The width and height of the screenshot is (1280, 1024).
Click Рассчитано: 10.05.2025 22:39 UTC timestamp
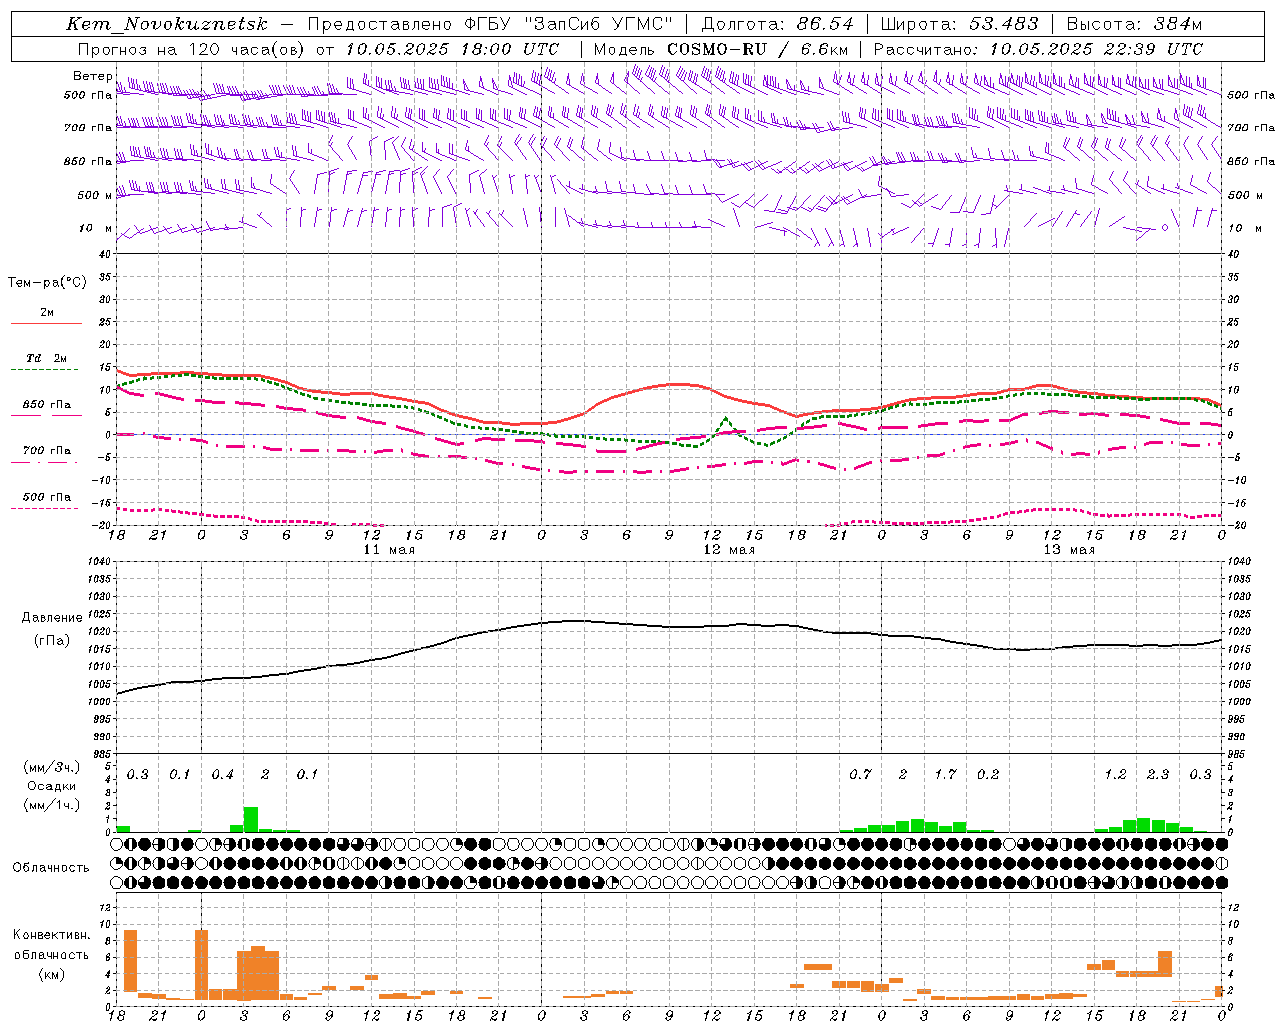1038,49
